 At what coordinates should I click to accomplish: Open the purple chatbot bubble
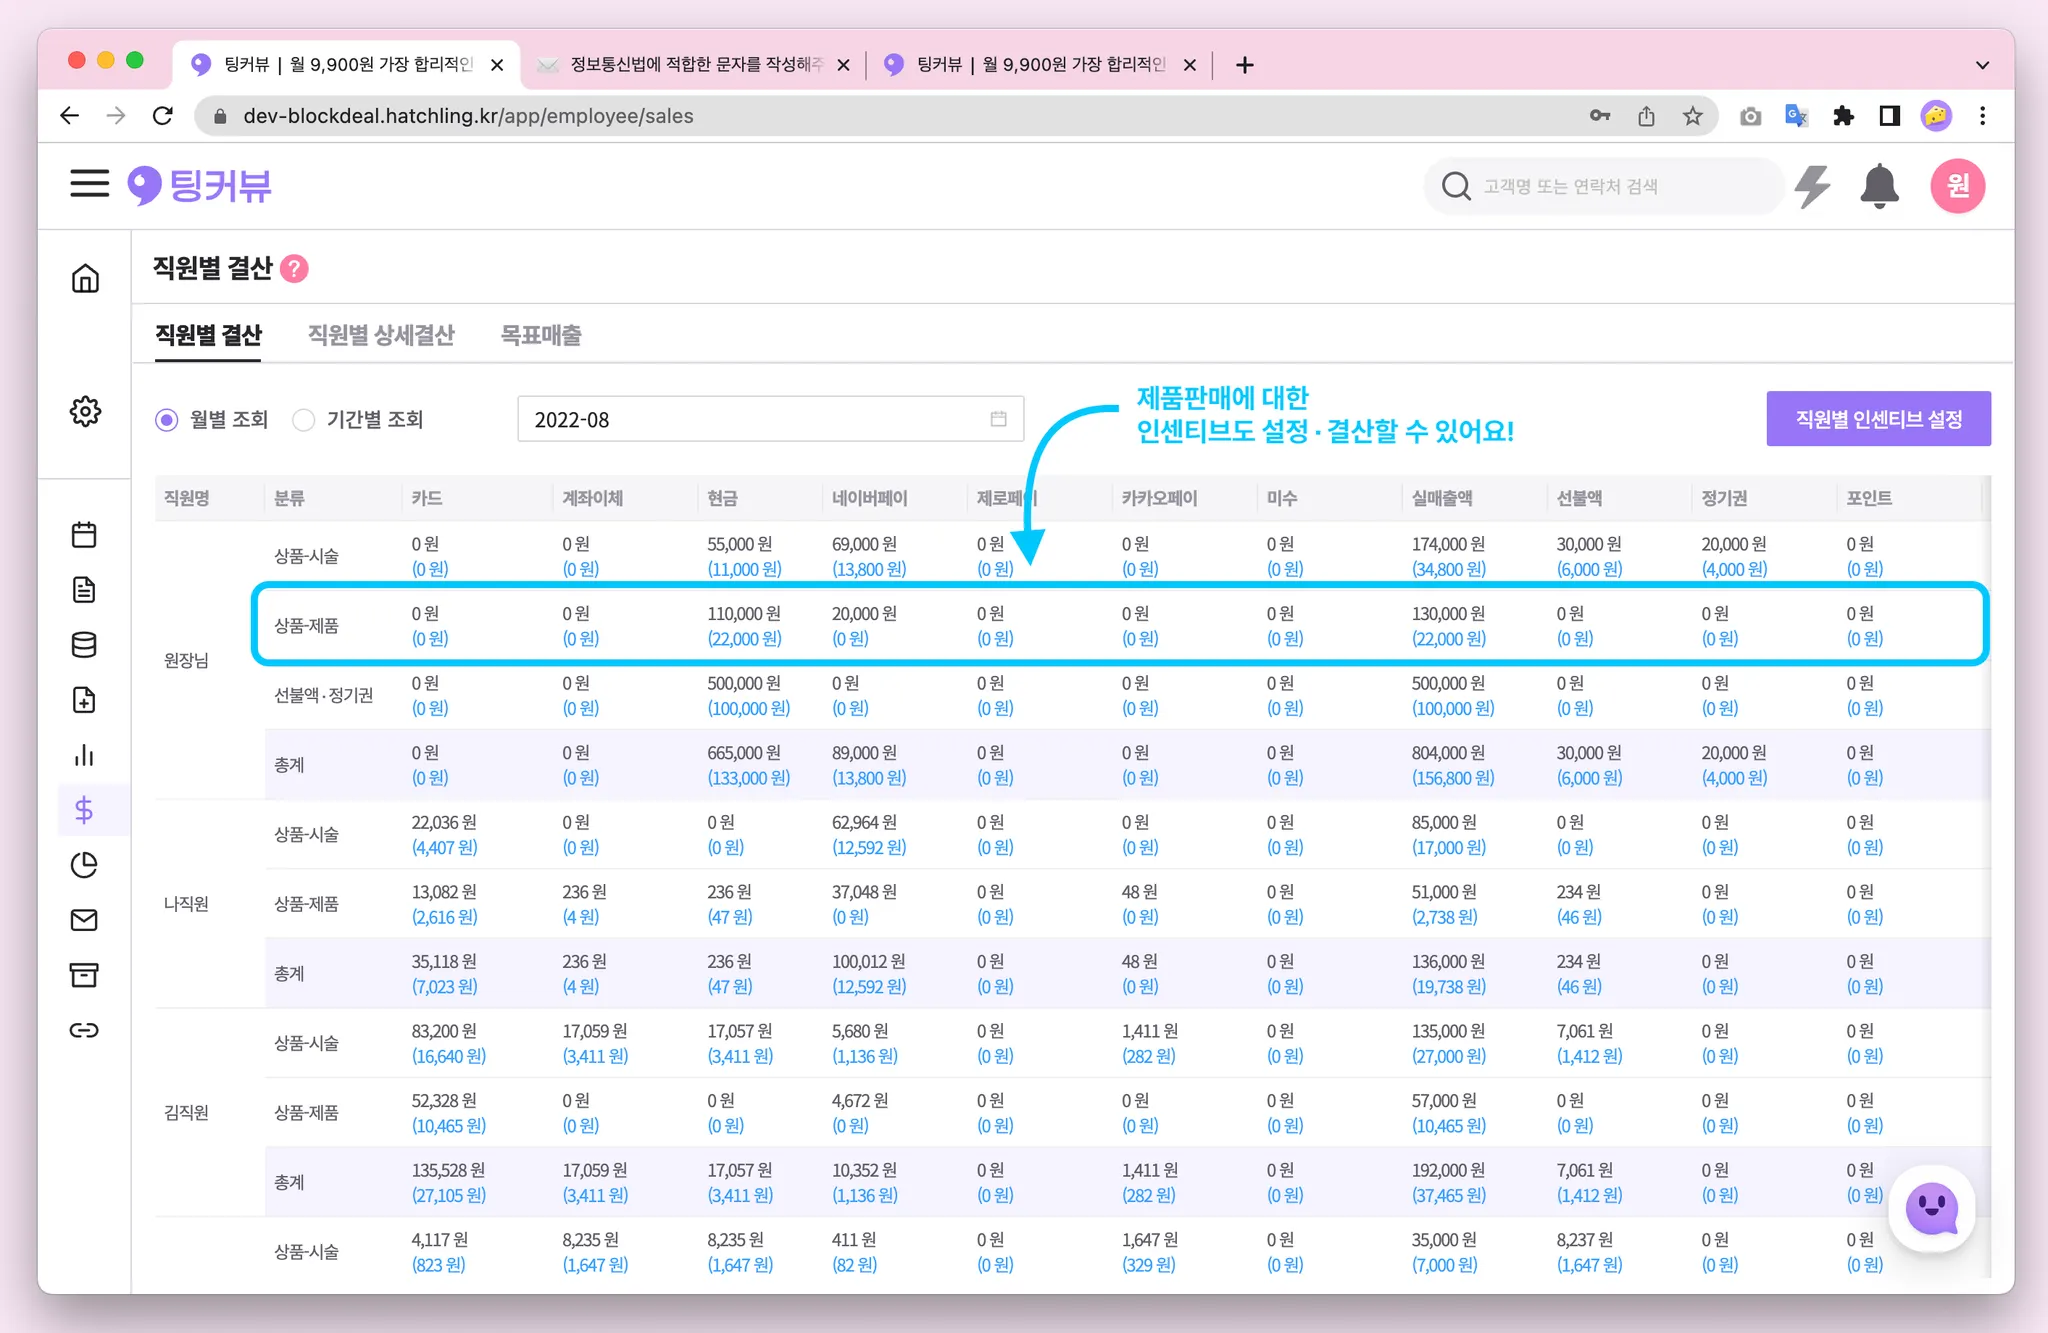1931,1209
